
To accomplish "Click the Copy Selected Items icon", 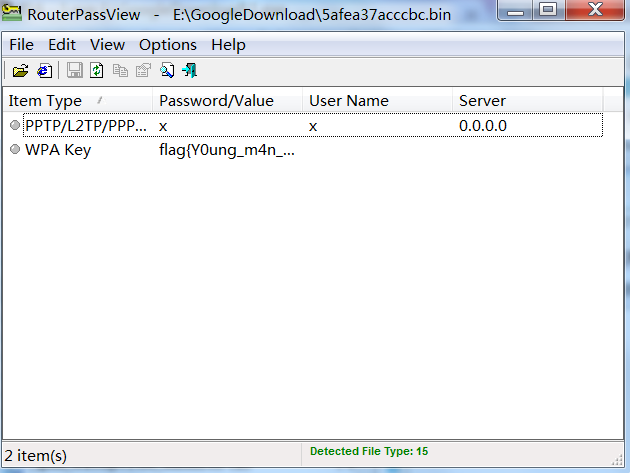I will pos(120,71).
